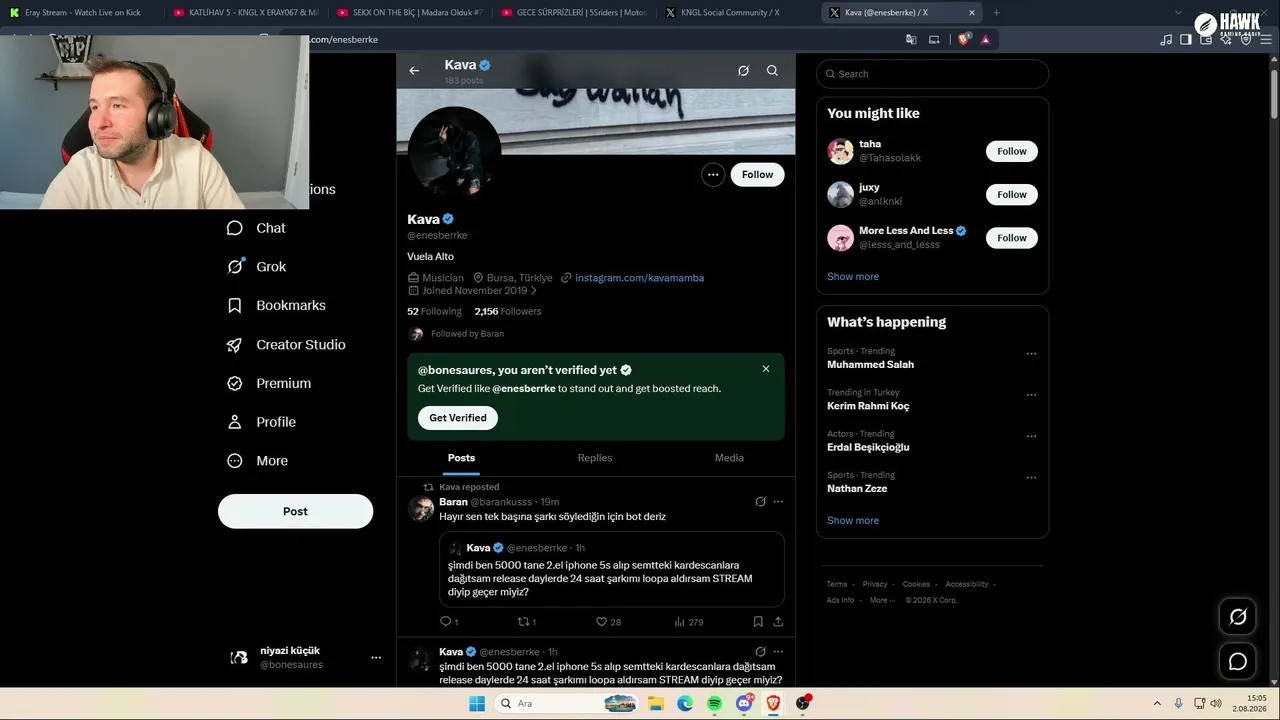Show more trends under What's happening
This screenshot has height=720, width=1280.
click(x=853, y=521)
